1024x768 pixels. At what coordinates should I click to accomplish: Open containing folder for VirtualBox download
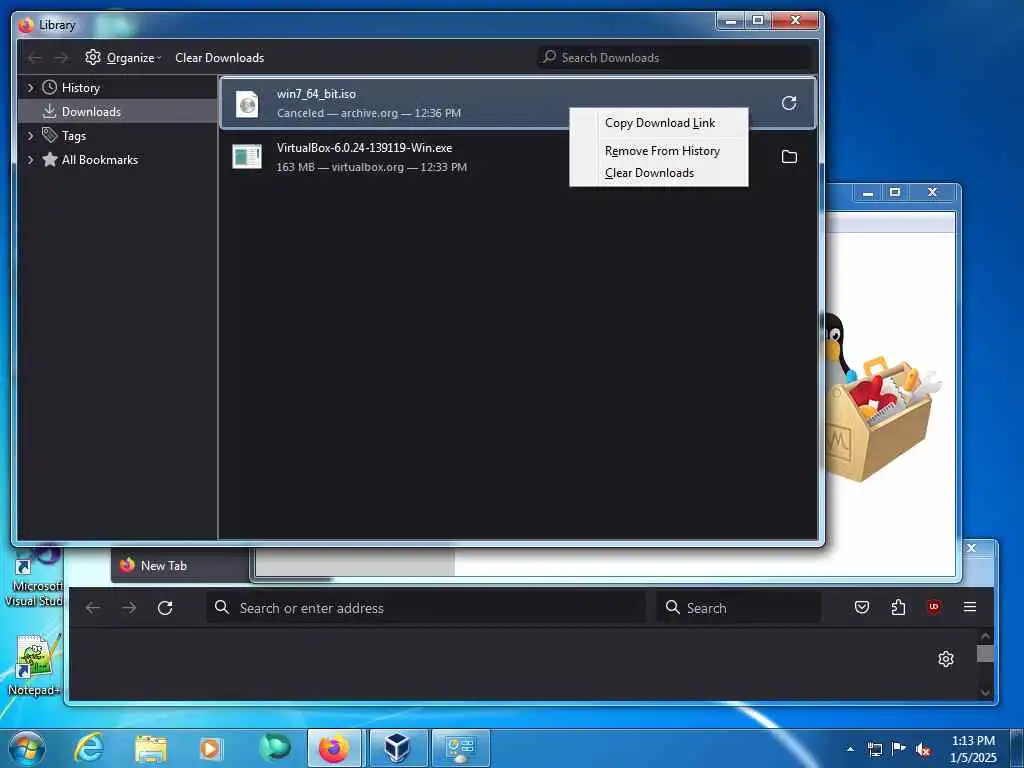789,157
